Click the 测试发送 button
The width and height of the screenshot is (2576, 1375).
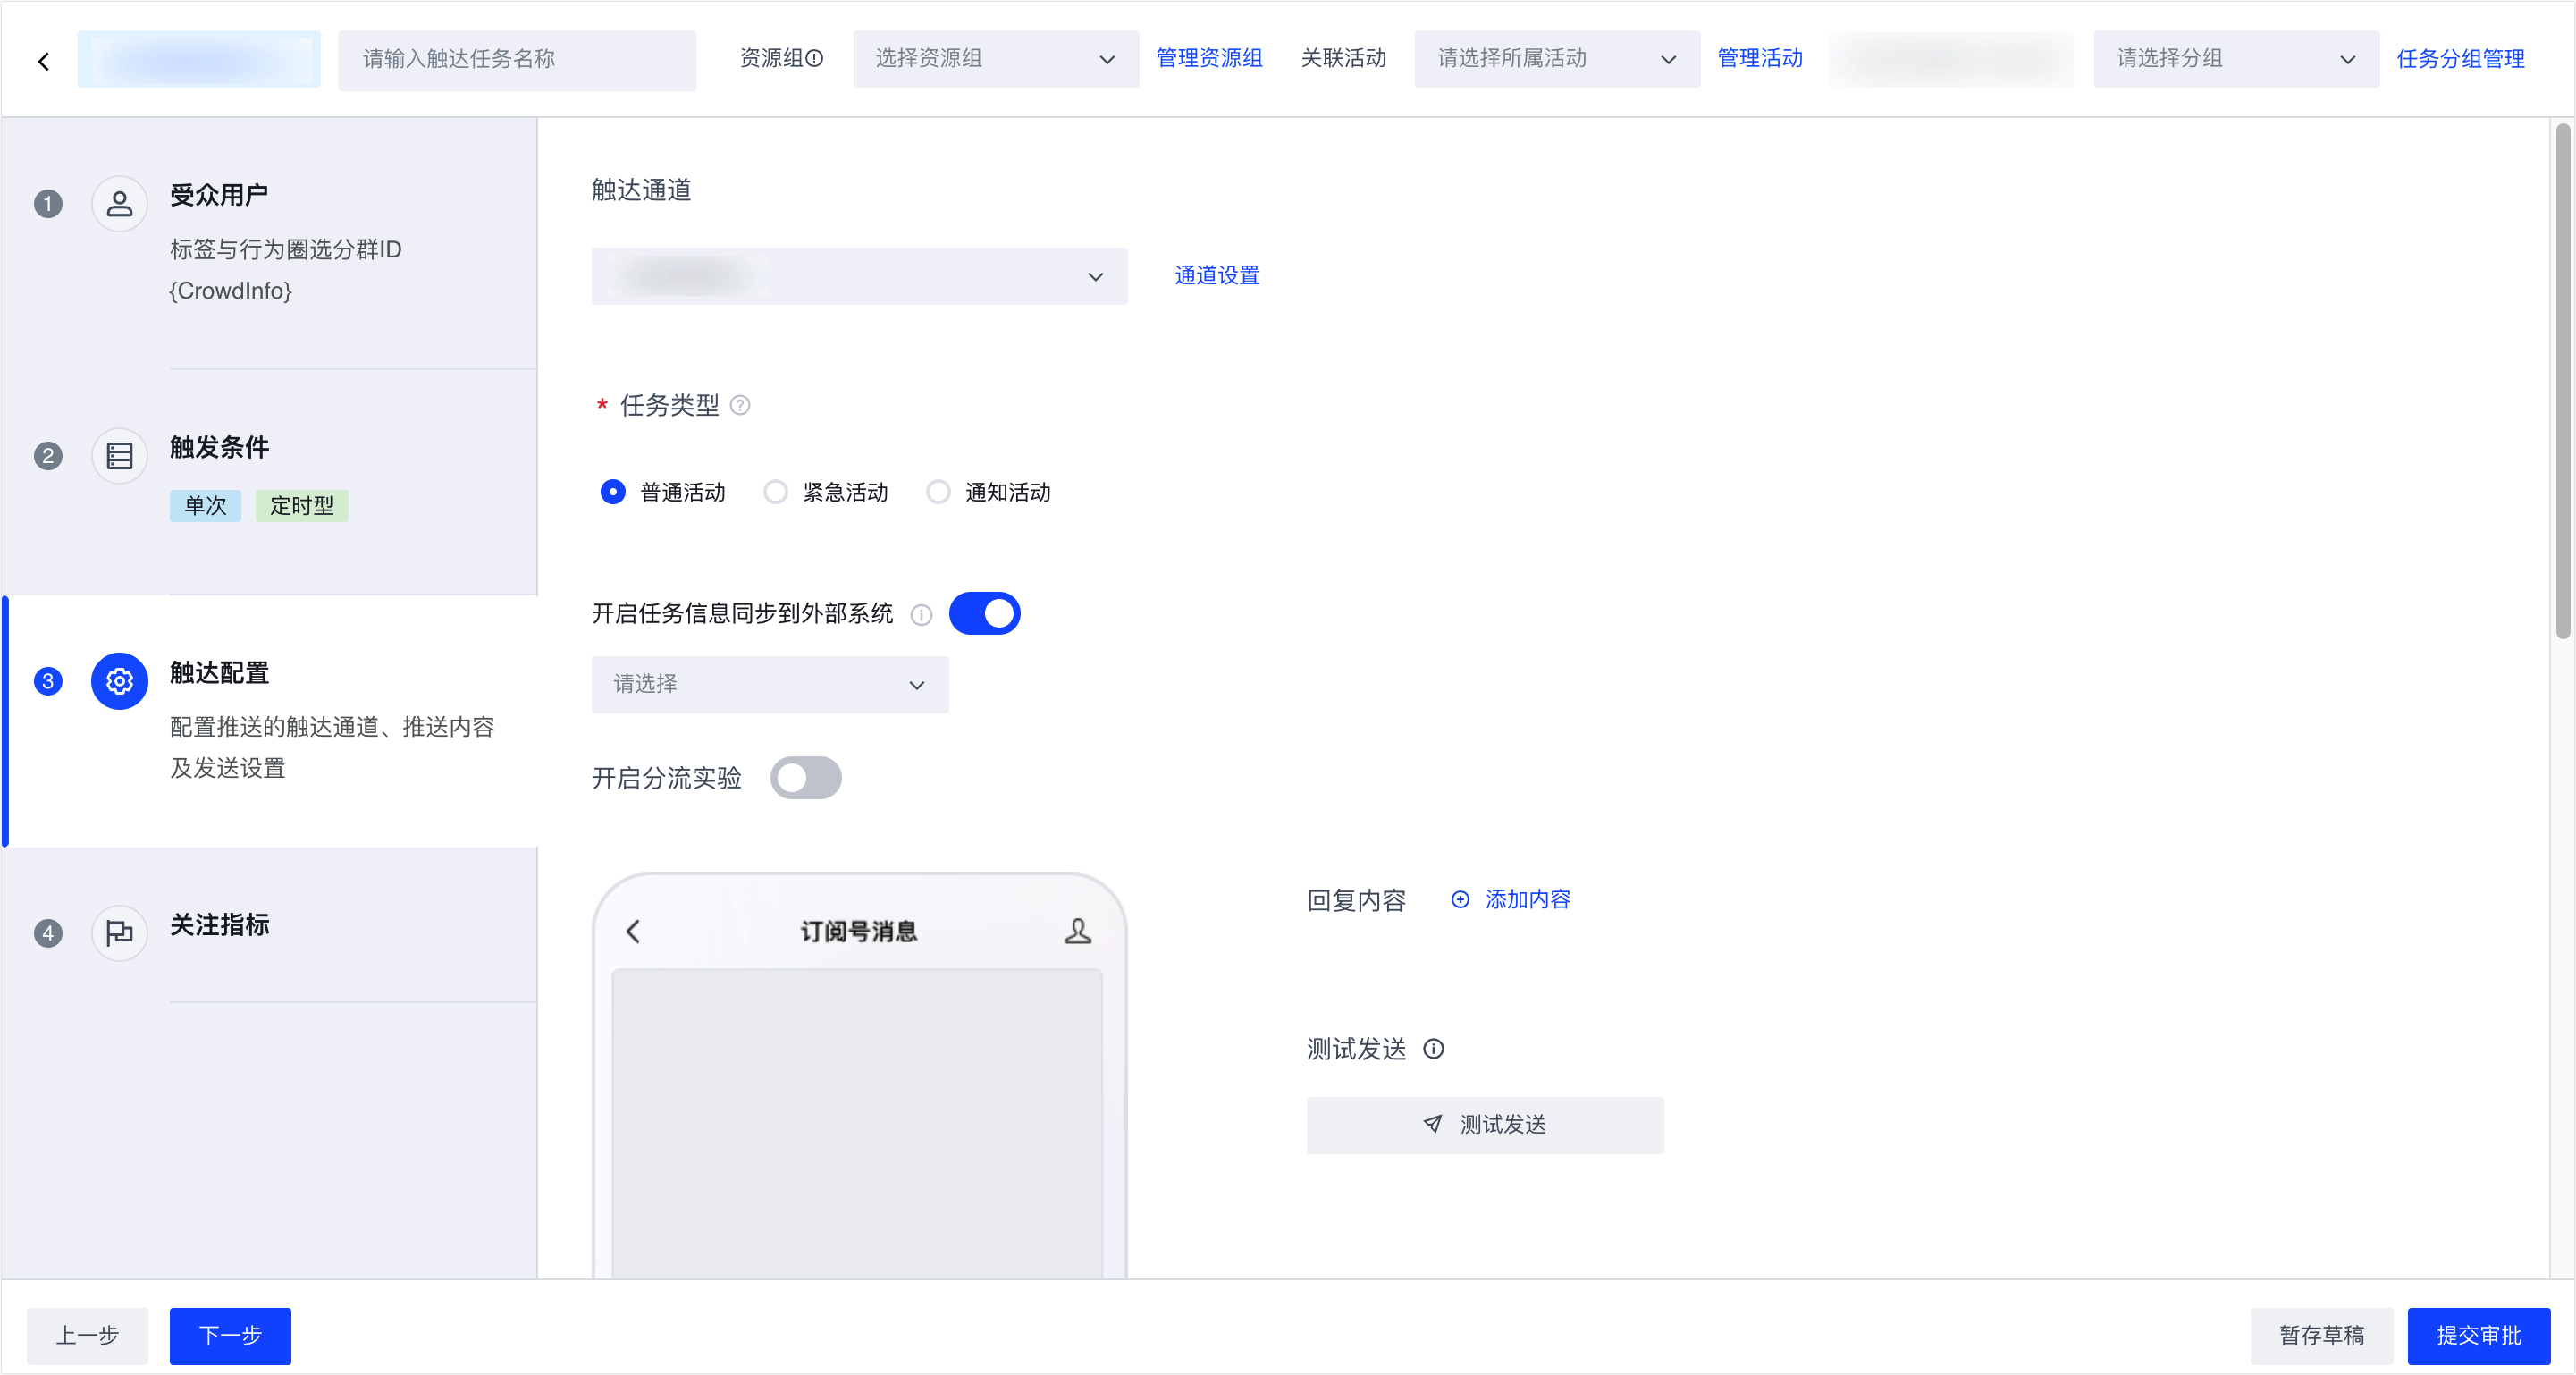(x=1484, y=1125)
